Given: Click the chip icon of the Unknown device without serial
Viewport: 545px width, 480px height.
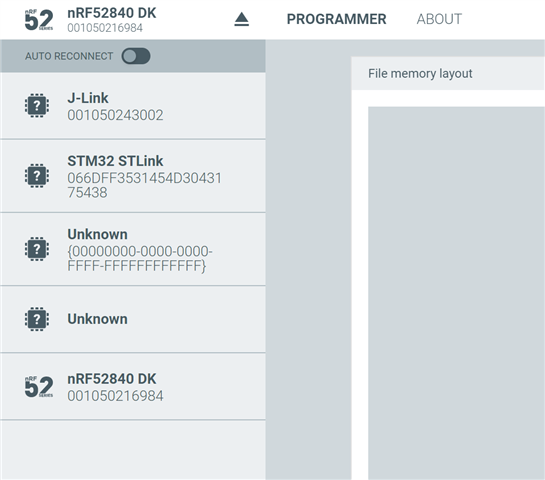Looking at the screenshot, I should (37, 319).
